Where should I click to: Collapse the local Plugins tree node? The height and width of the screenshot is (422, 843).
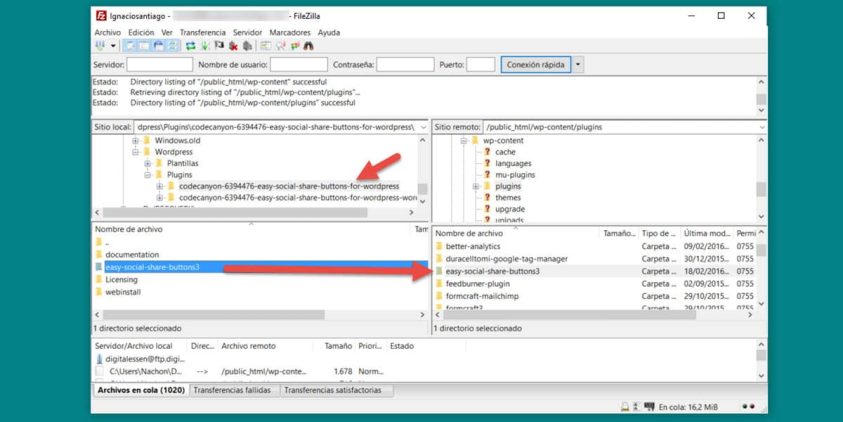coord(147,175)
